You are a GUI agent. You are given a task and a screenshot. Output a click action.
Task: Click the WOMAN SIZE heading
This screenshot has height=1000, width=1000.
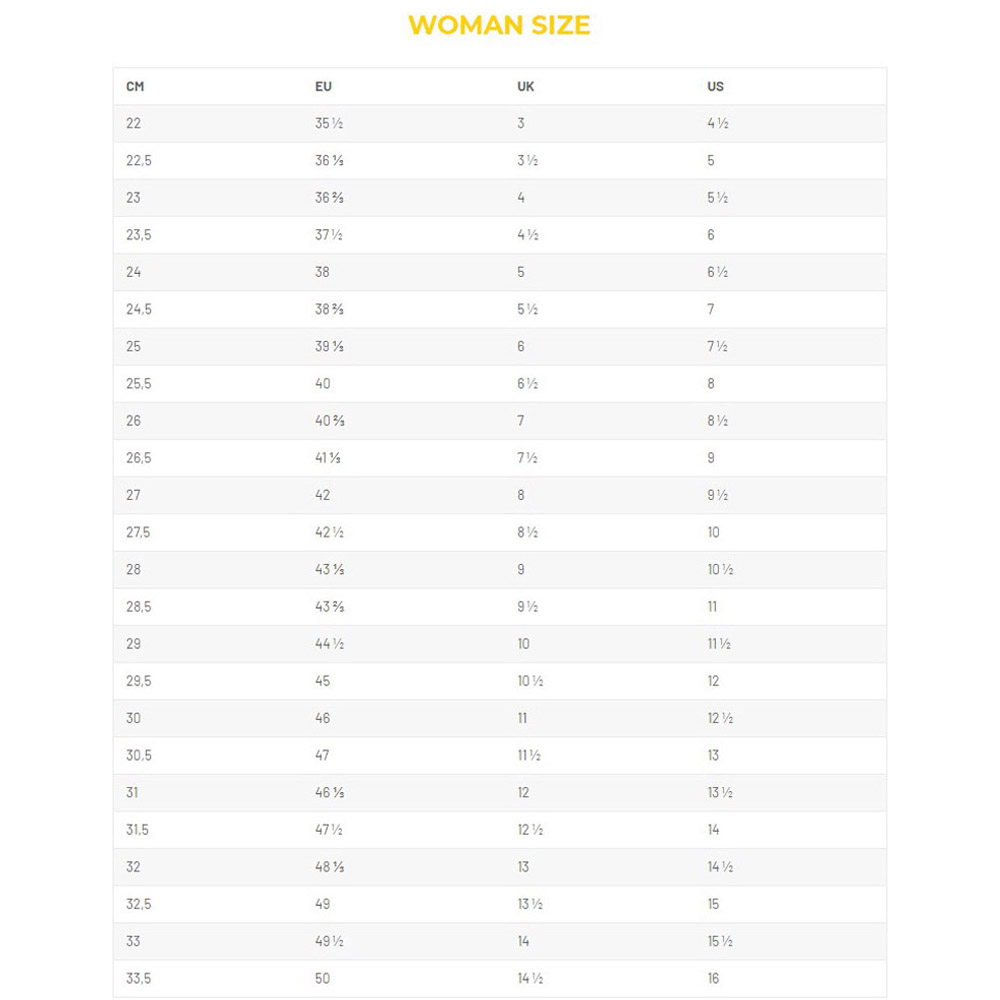[499, 26]
